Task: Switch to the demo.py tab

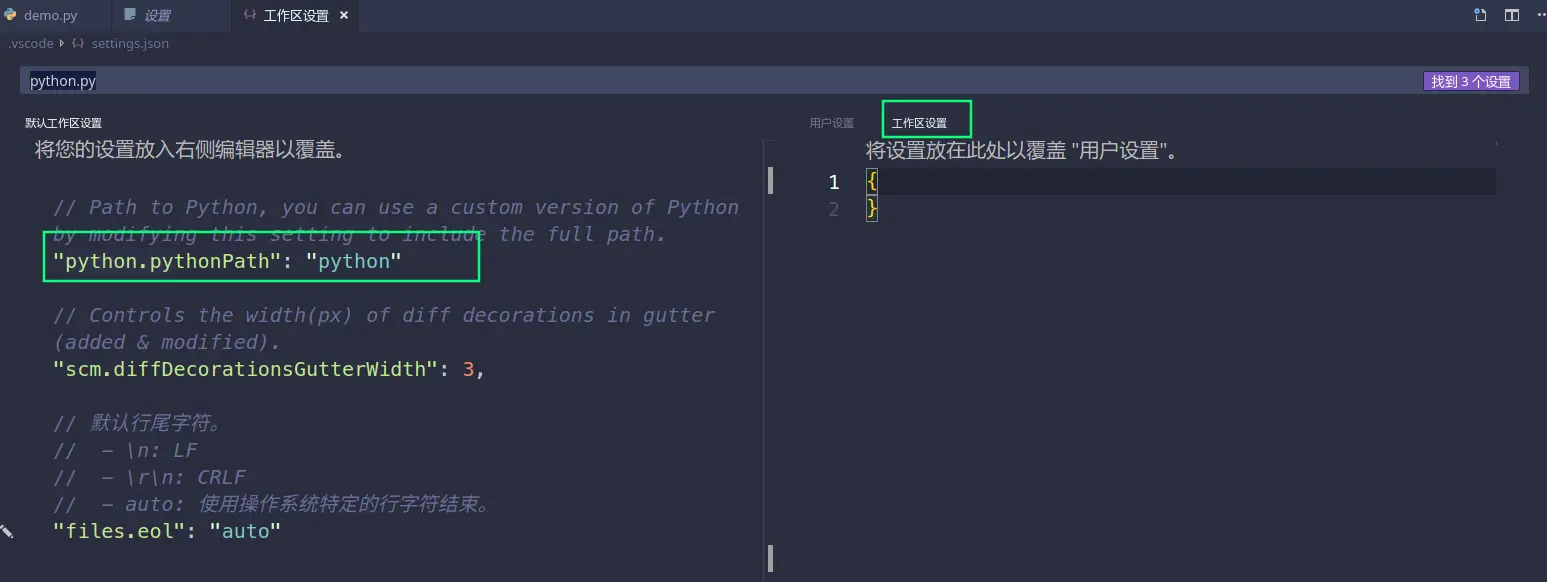Action: click(50, 16)
